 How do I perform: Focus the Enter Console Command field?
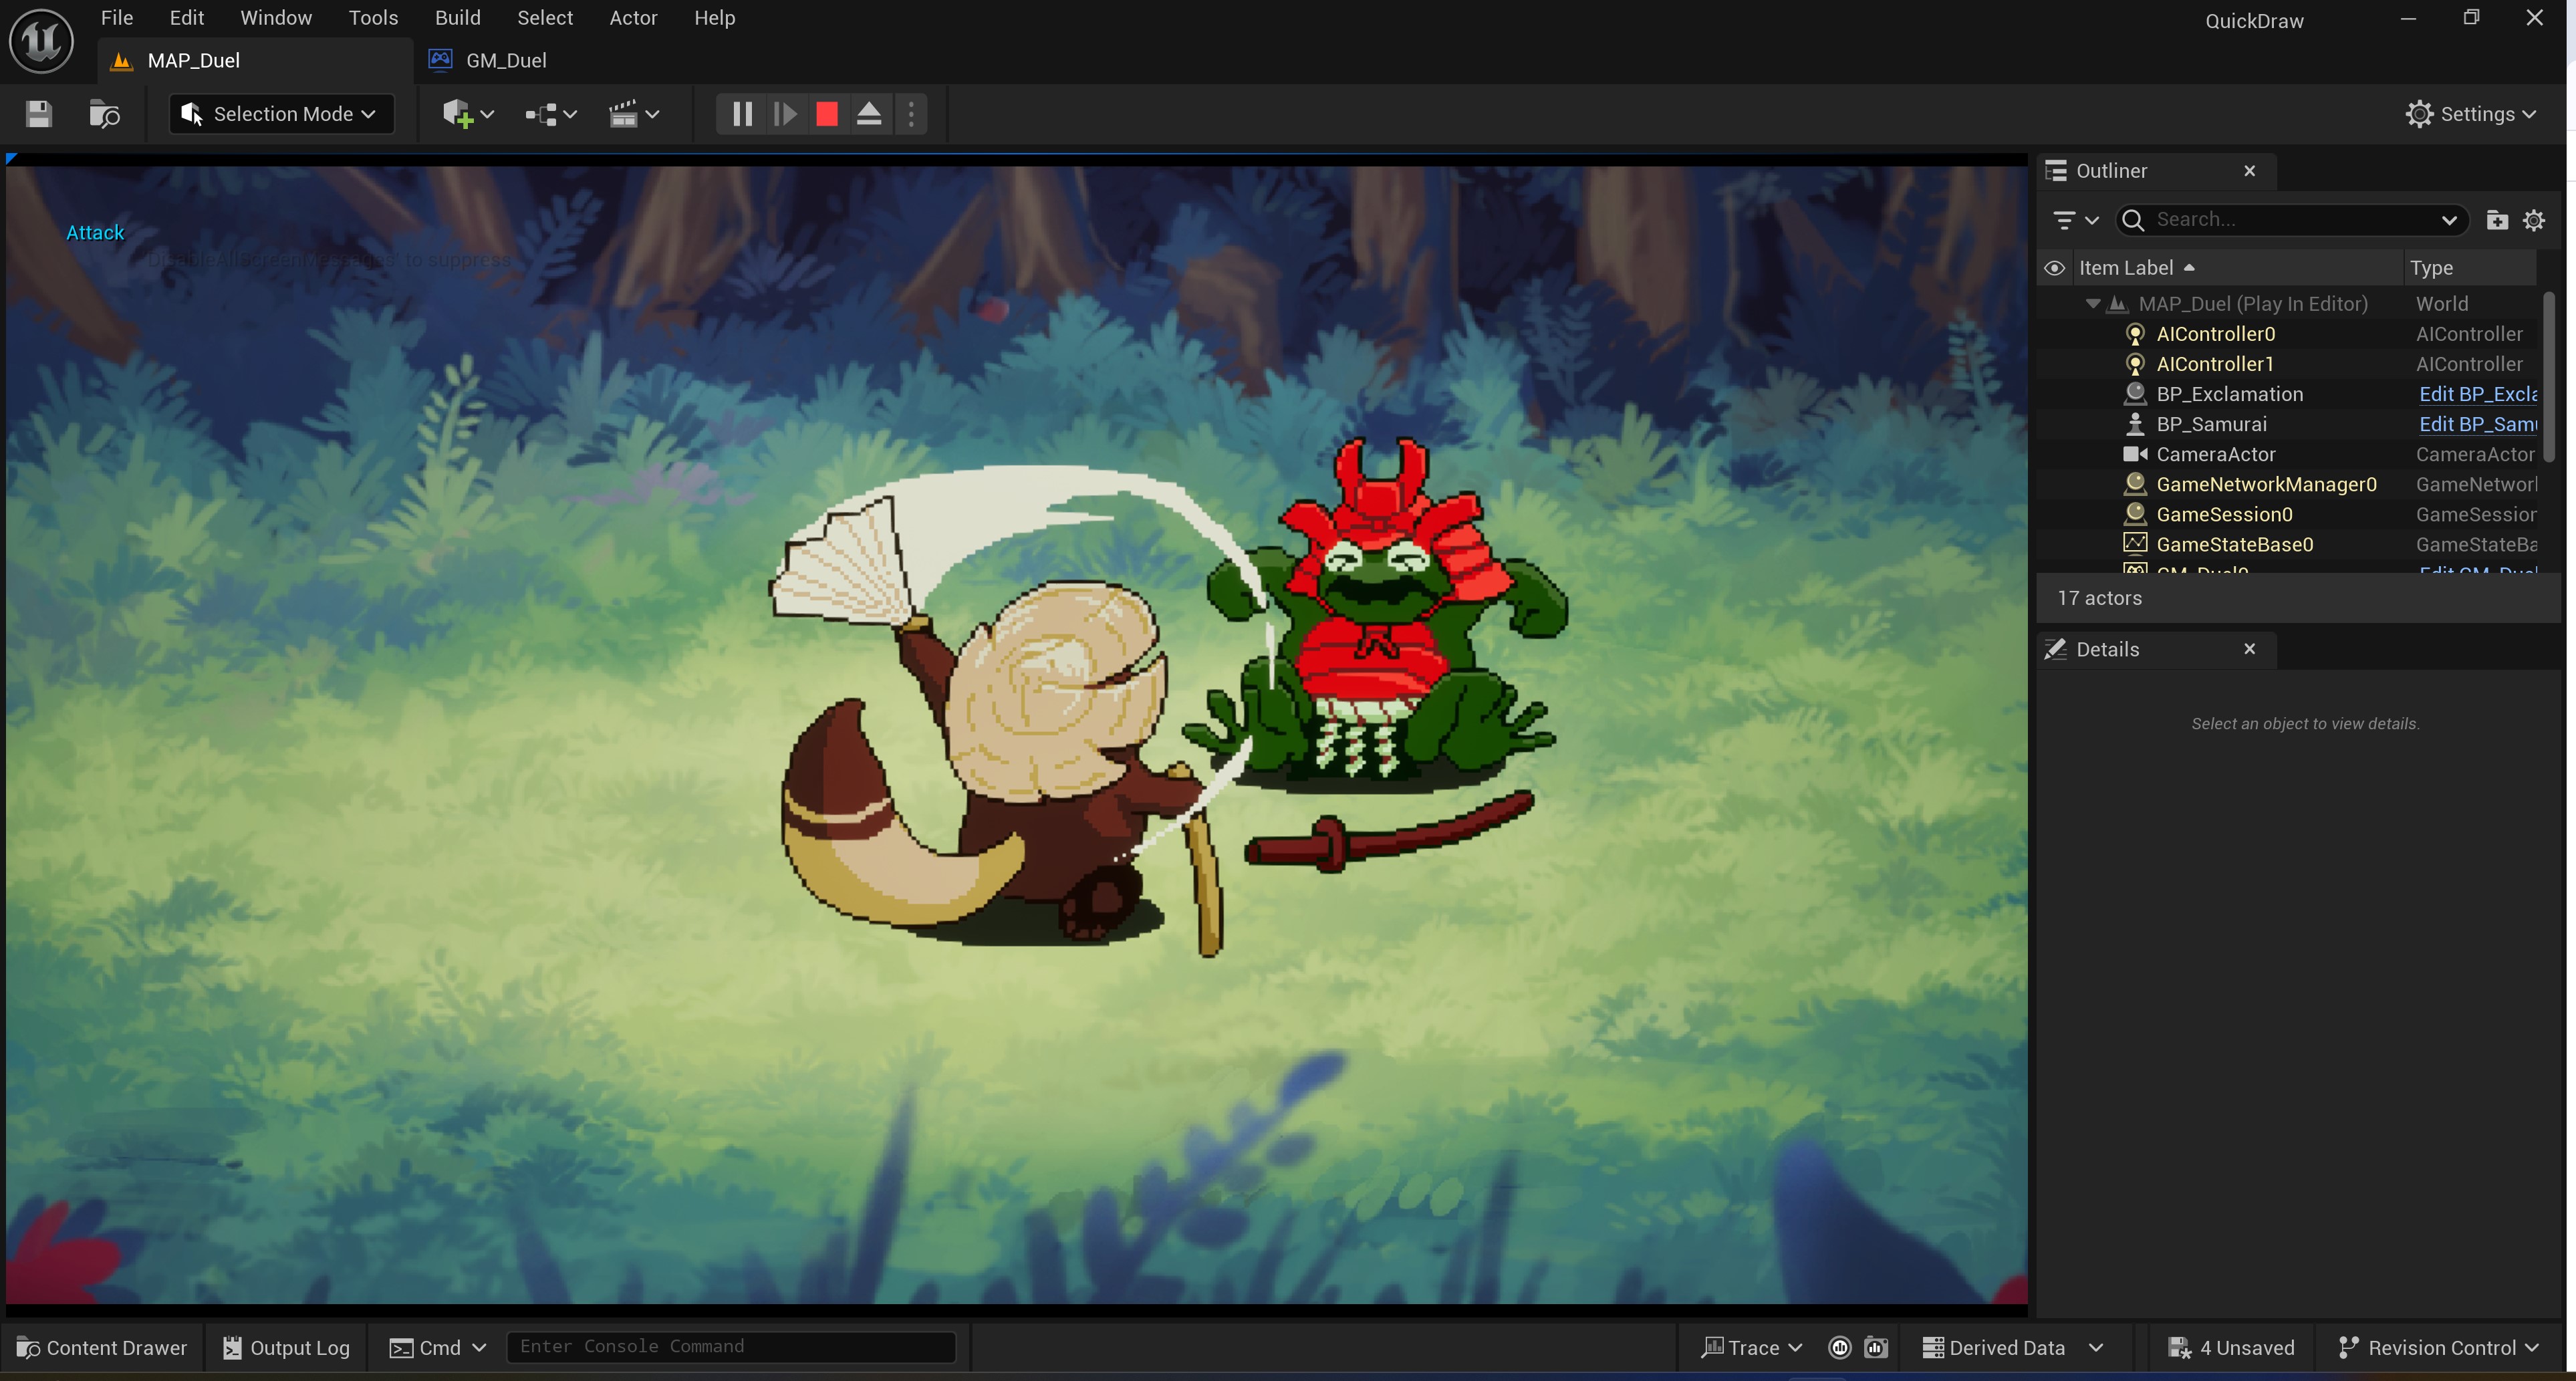coord(731,1346)
